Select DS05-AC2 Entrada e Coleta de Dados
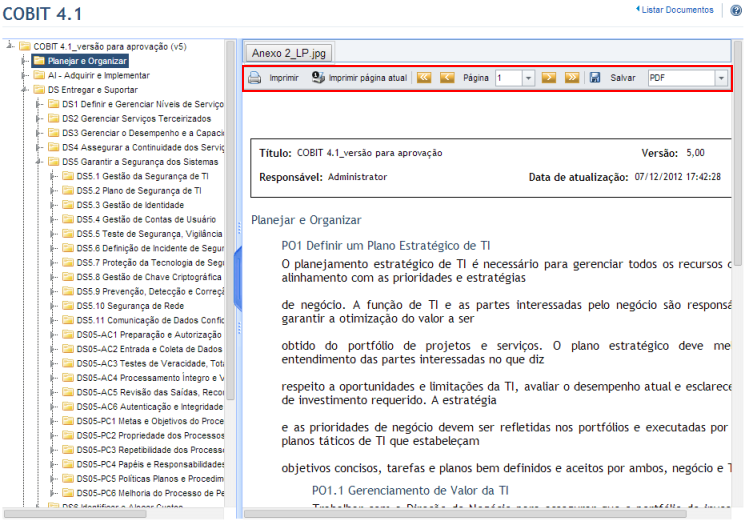This screenshot has height=521, width=745. coord(149,349)
